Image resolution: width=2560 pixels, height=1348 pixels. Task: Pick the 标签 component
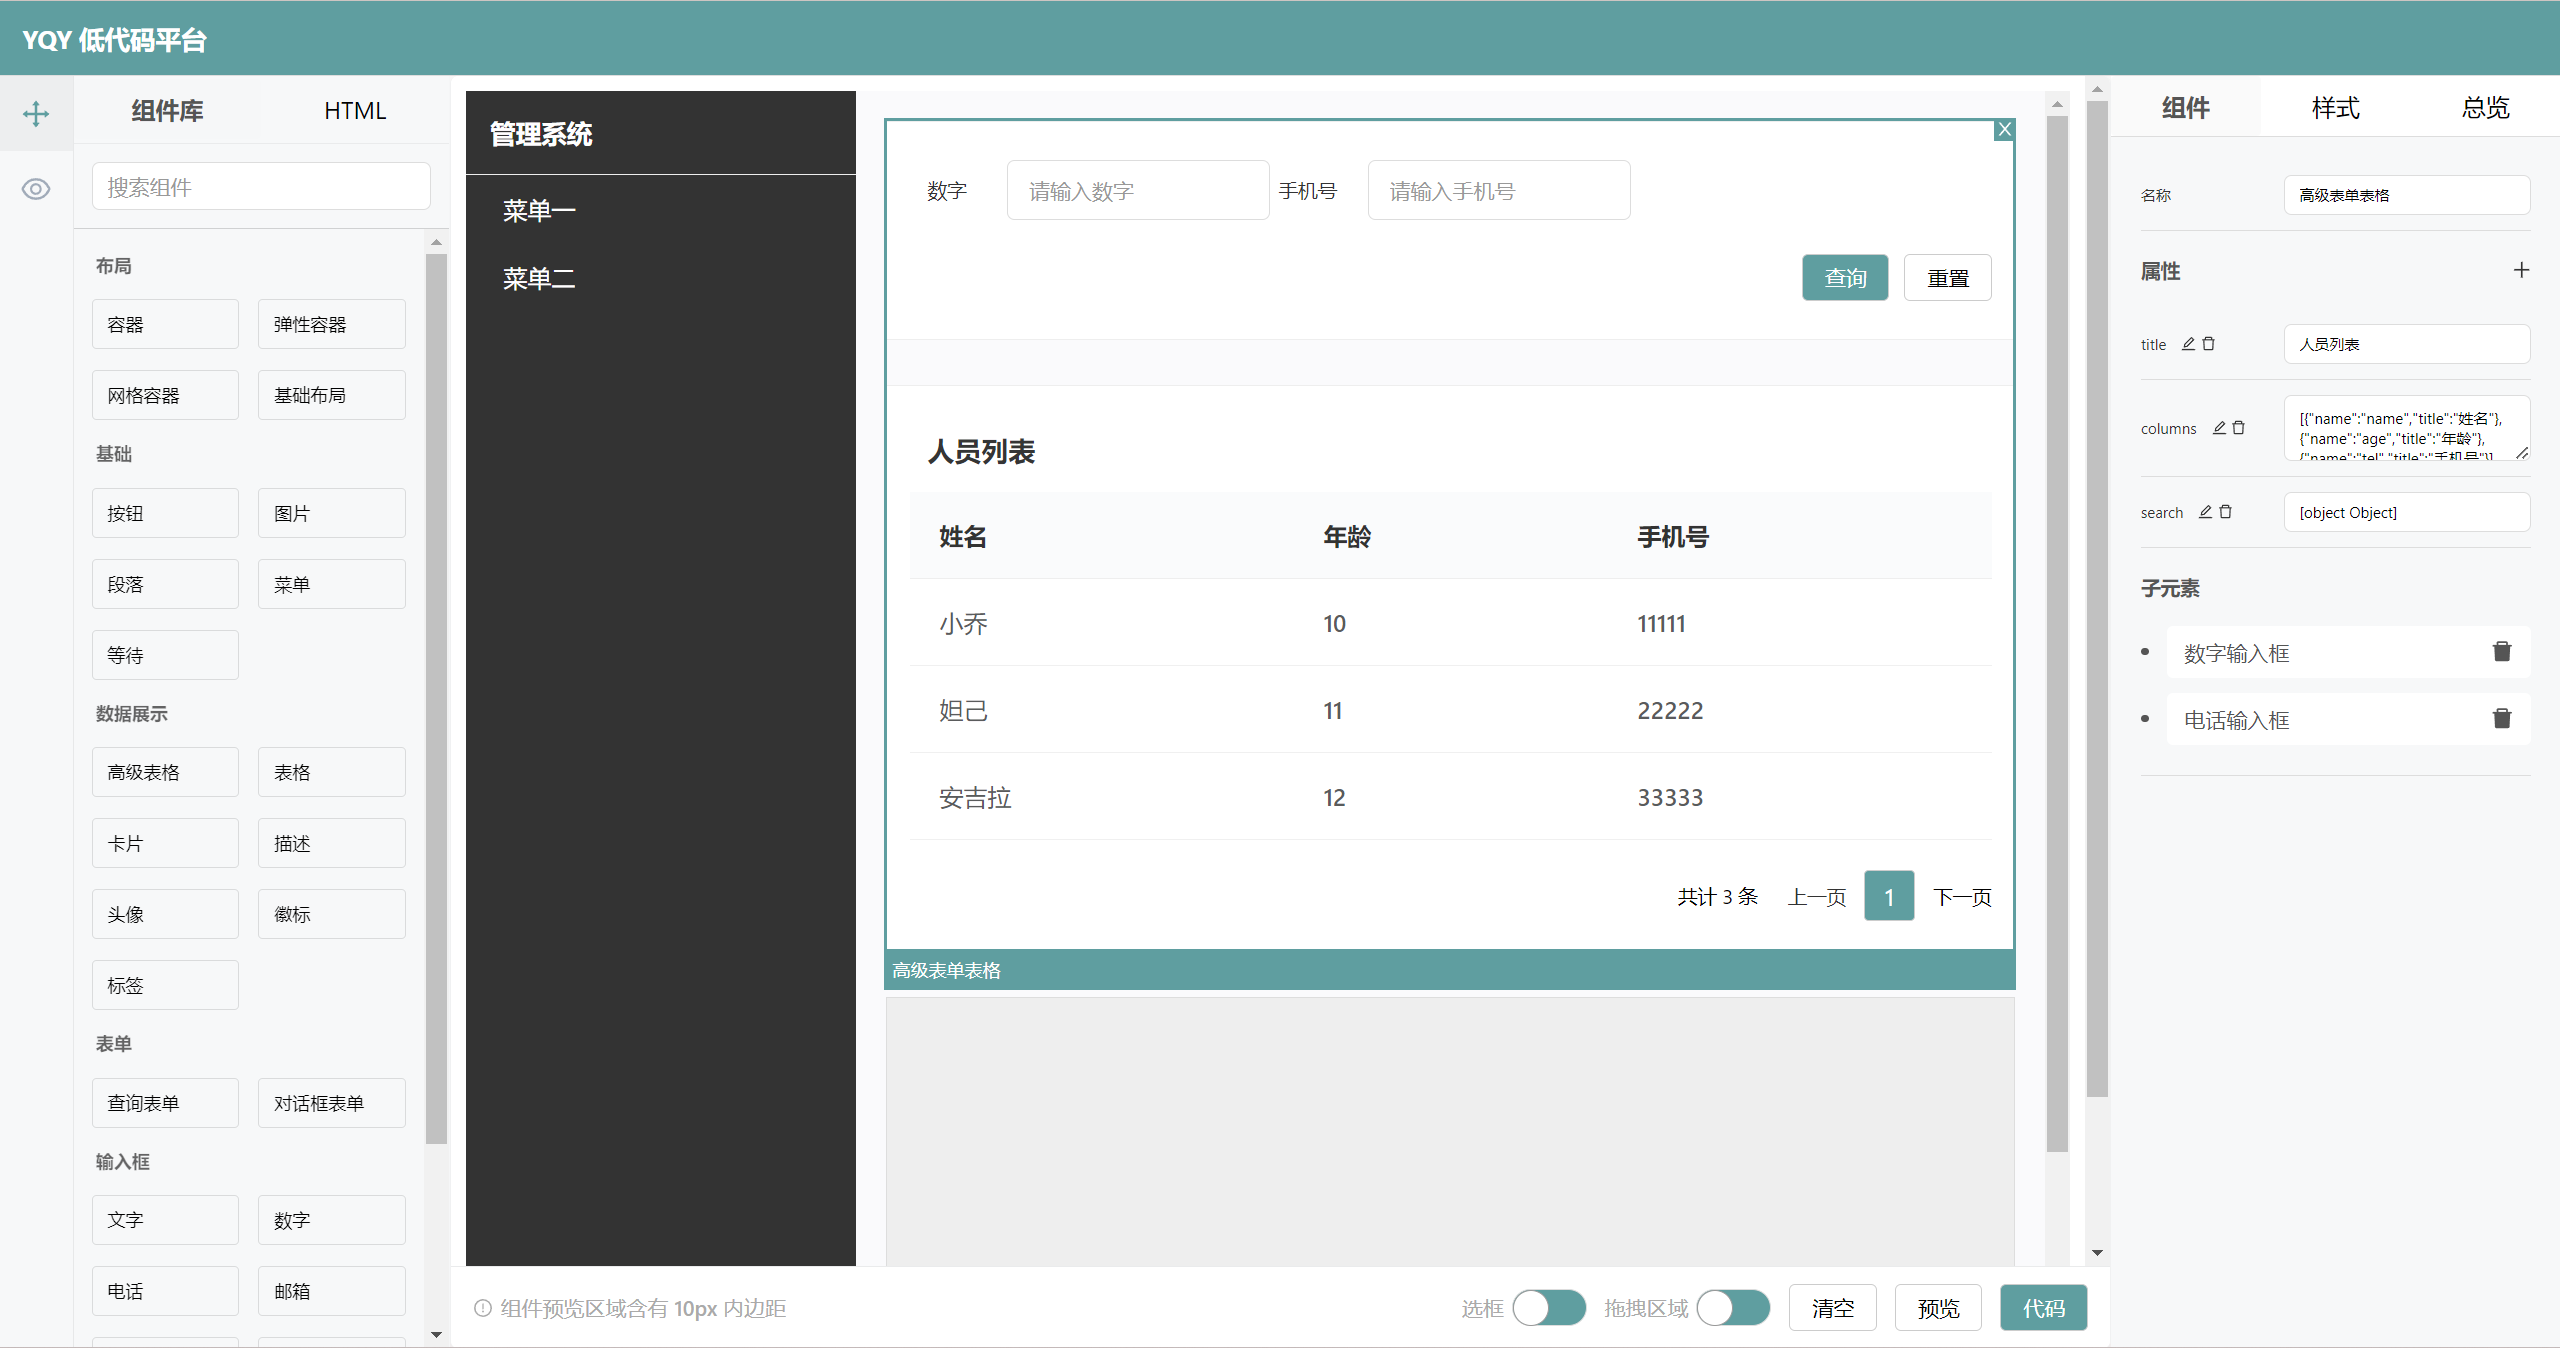165,985
